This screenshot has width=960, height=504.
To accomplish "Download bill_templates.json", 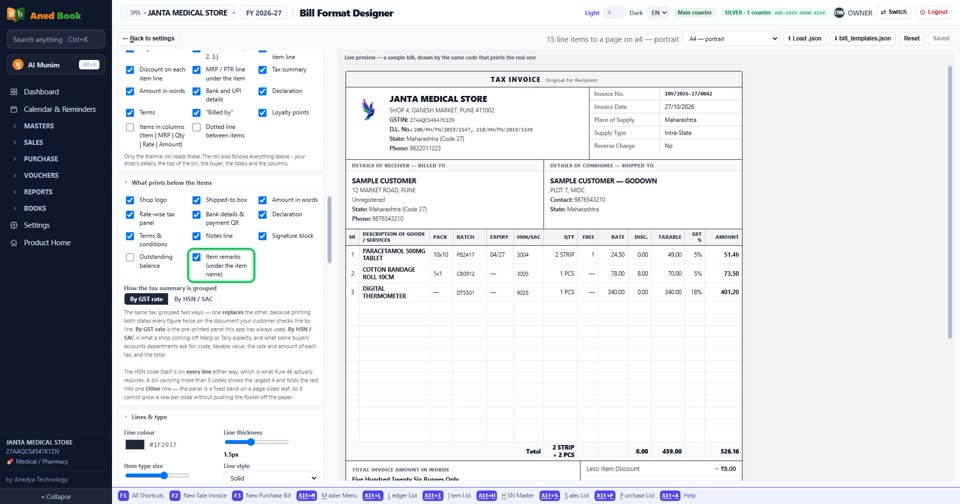I will pos(862,39).
